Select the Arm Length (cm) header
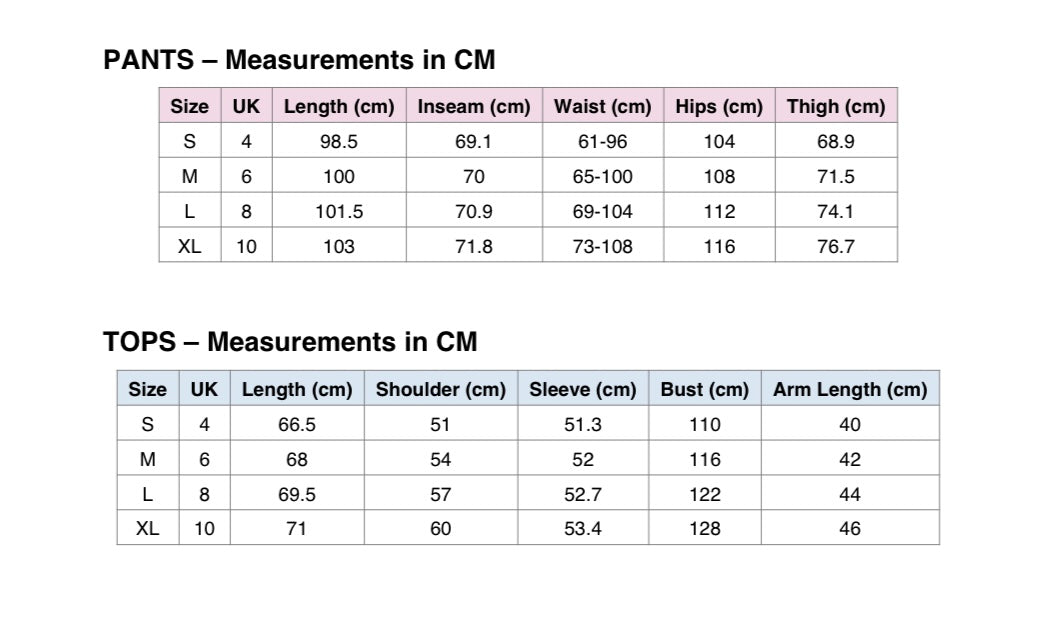 849,390
